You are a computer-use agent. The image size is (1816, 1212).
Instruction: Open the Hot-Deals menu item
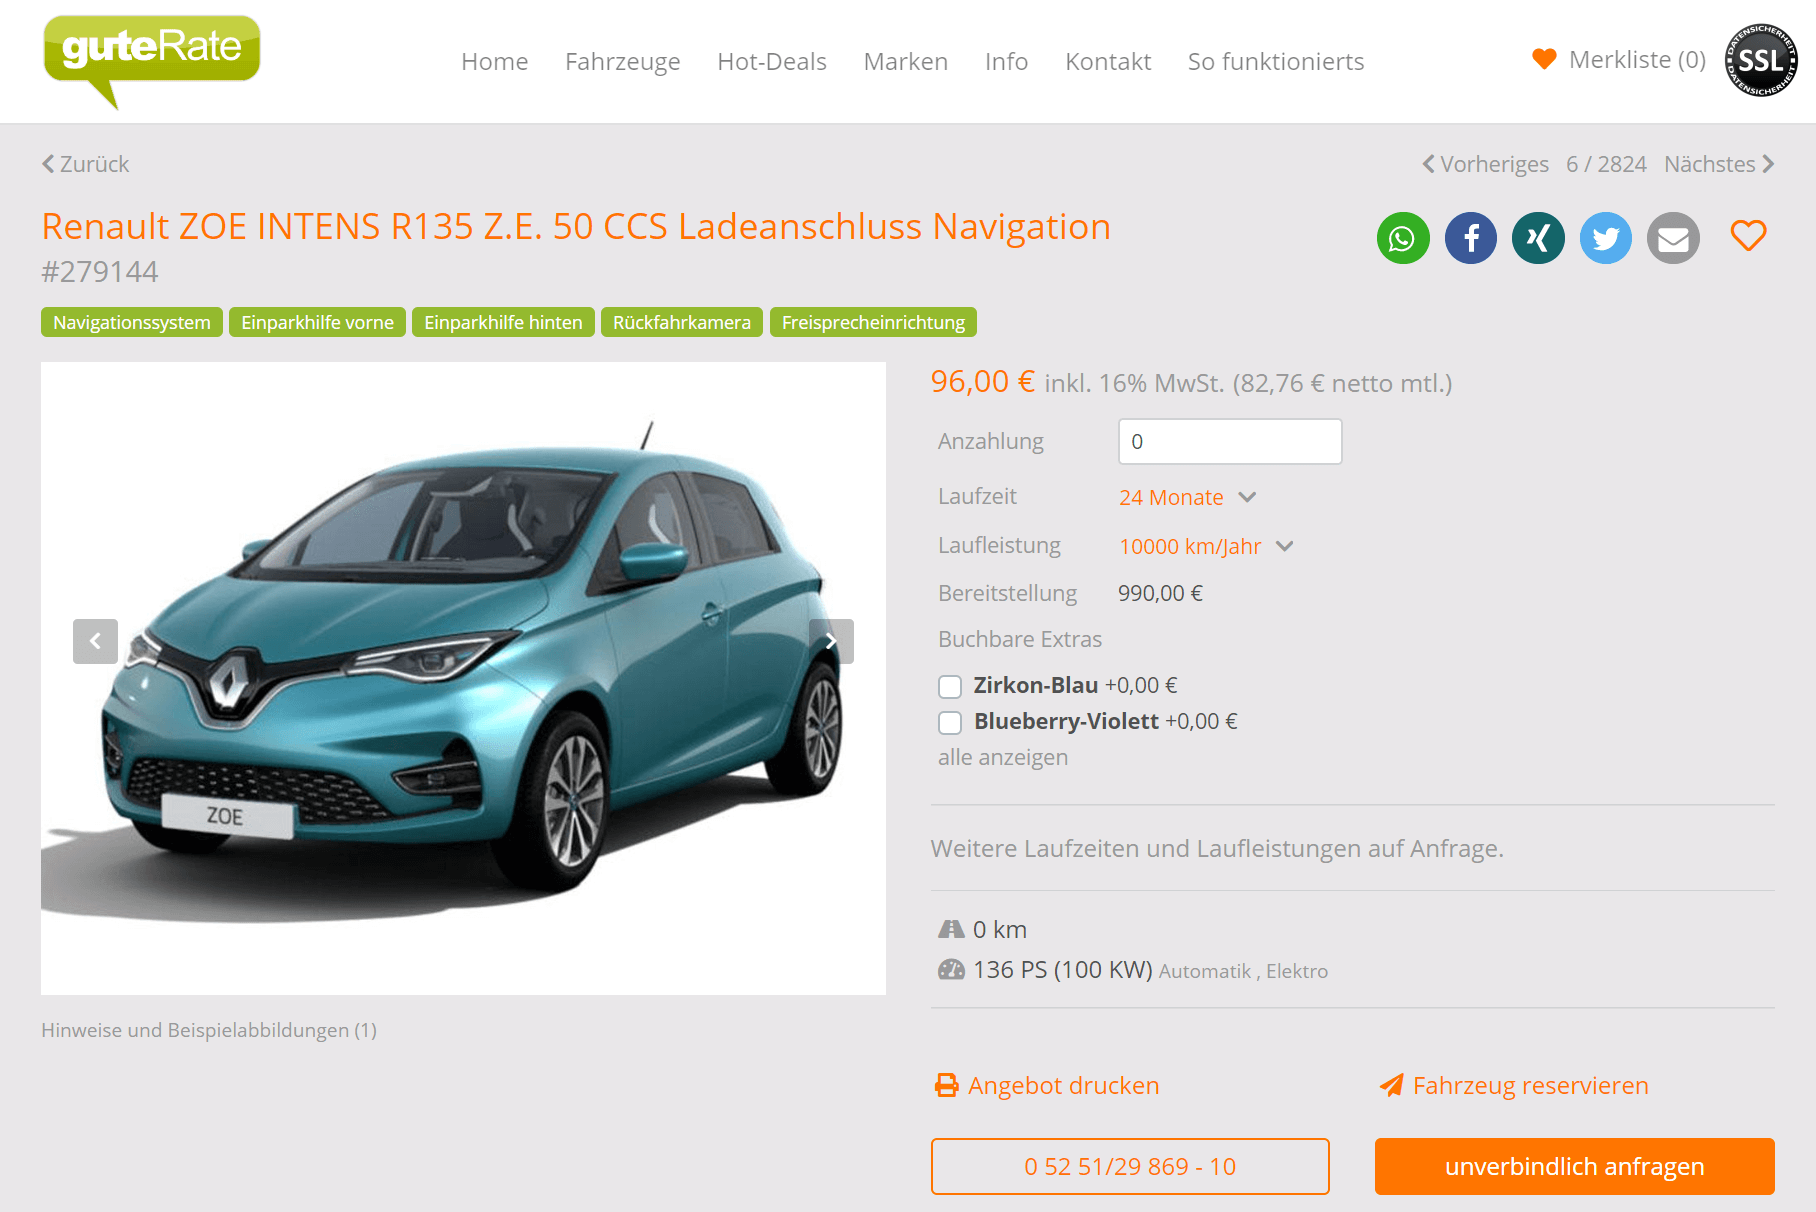coord(772,62)
